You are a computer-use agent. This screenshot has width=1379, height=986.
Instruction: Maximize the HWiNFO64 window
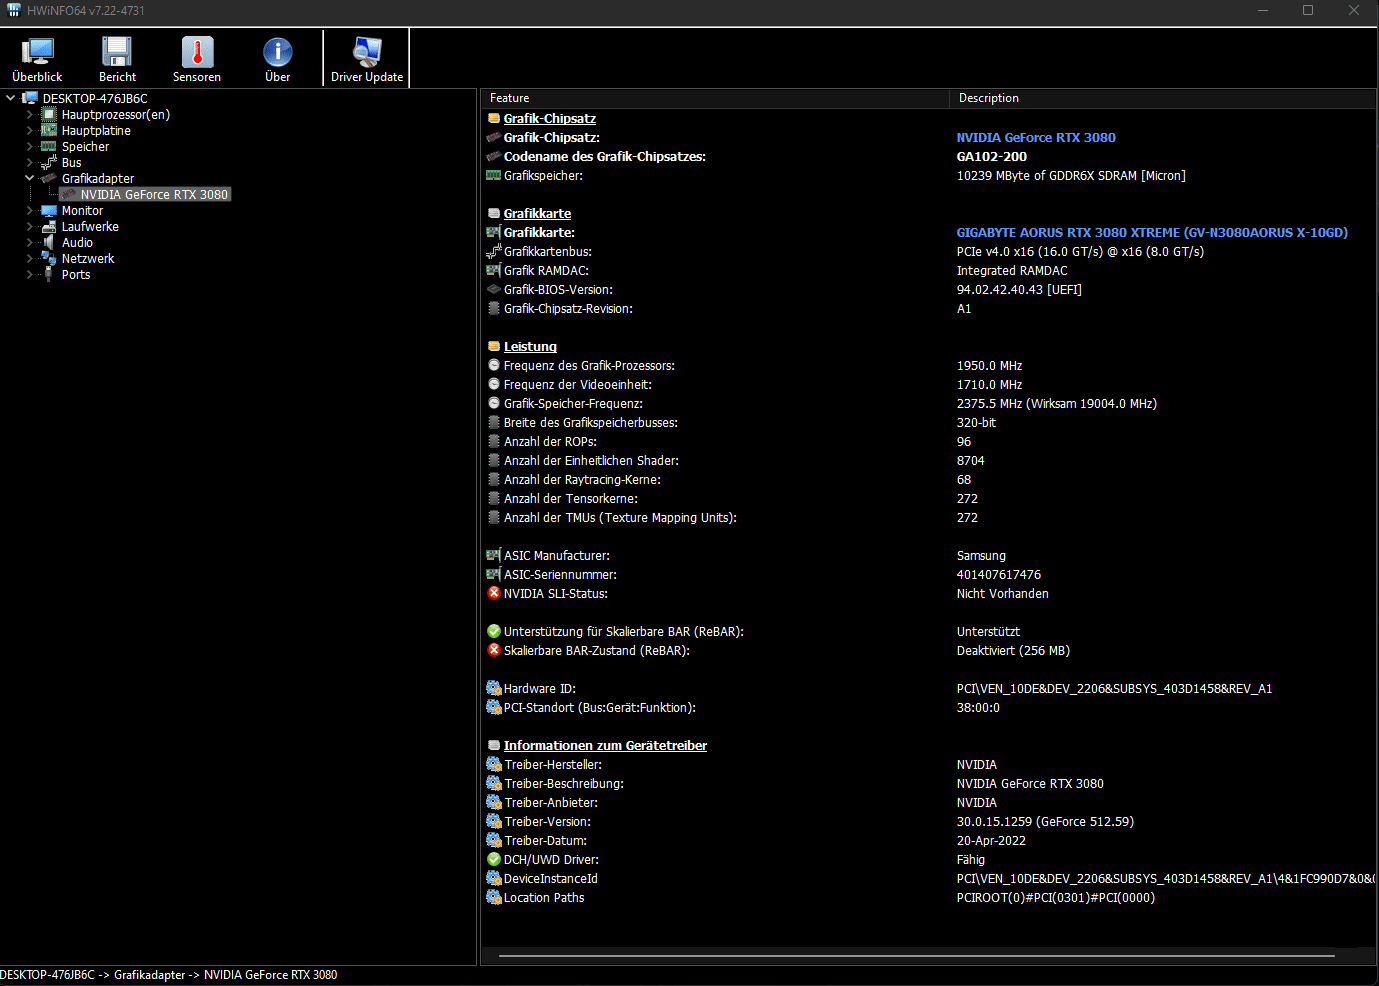1308,10
